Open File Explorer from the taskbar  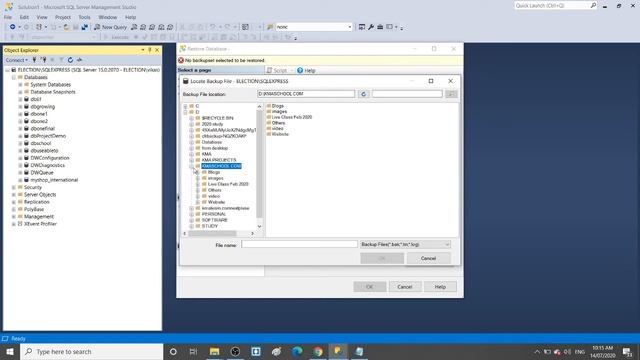coord(214,351)
